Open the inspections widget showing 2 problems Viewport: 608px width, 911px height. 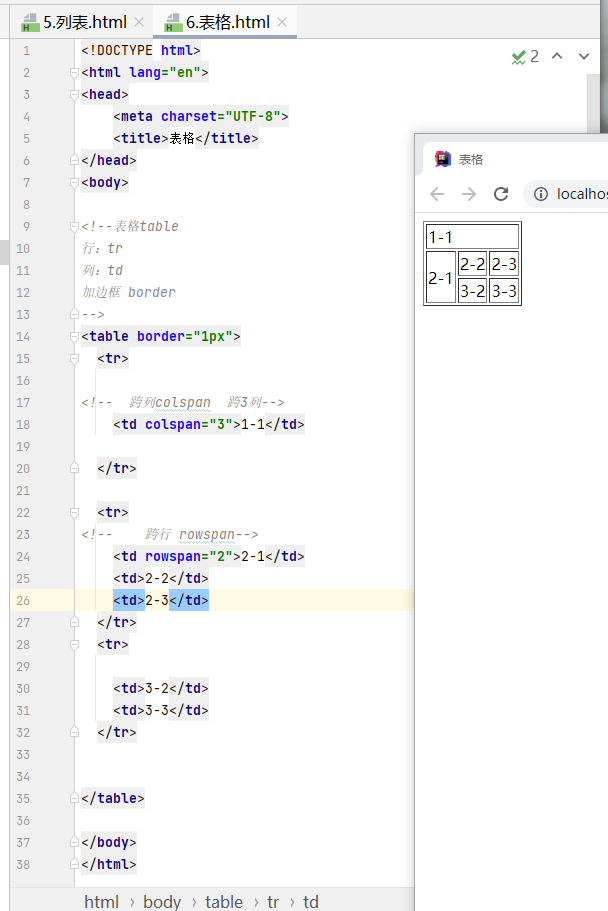(x=525, y=56)
